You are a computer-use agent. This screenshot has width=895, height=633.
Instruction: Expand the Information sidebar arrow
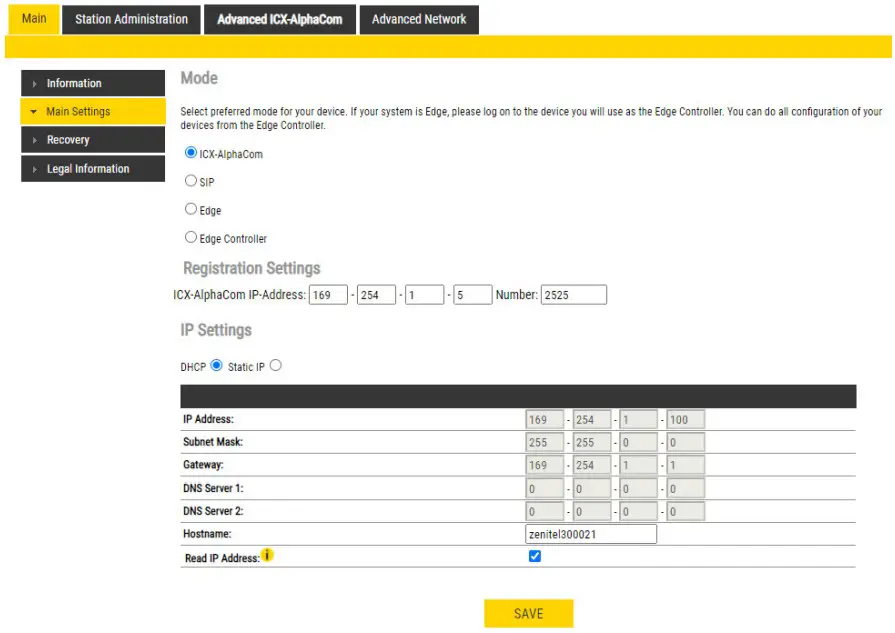pyautogui.click(x=34, y=84)
